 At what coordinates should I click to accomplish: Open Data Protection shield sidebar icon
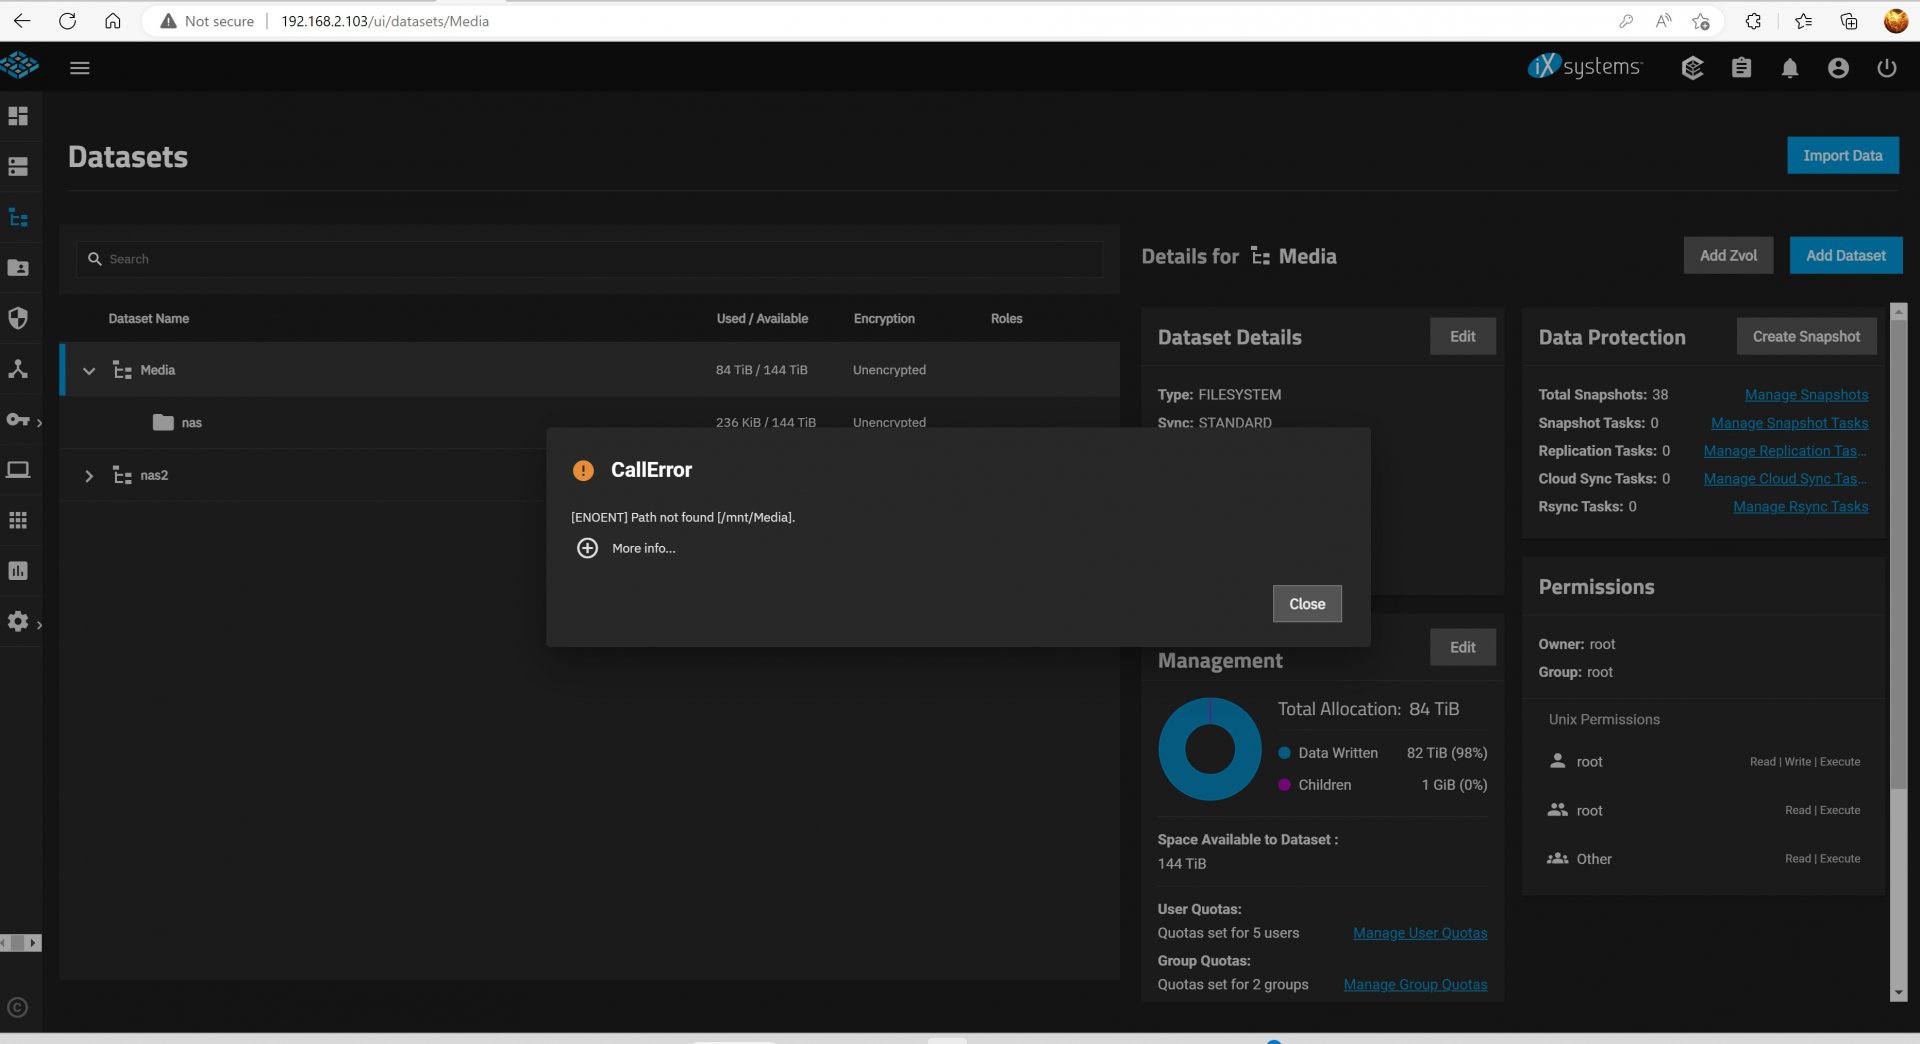coord(18,318)
